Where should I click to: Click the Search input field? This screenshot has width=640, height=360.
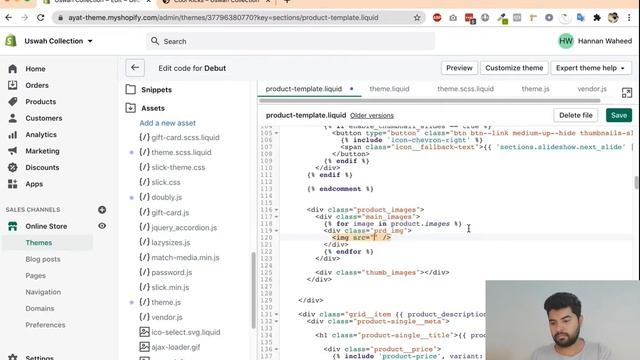point(290,41)
